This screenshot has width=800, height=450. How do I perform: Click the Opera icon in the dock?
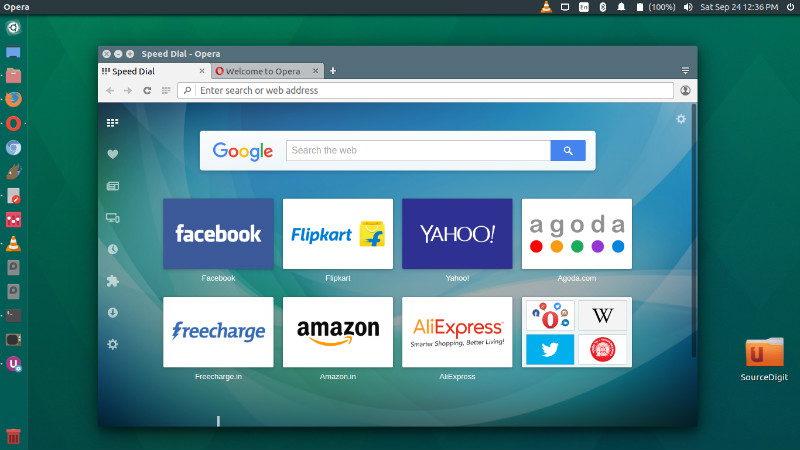tap(13, 123)
